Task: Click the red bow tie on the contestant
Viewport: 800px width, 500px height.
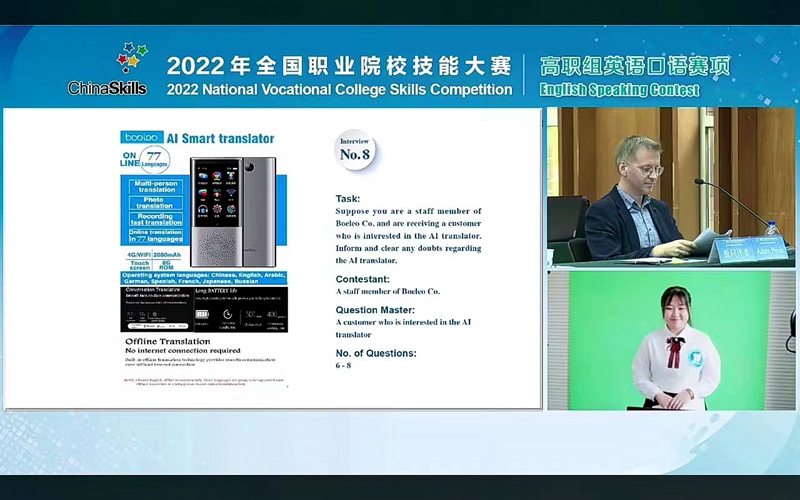Action: 674,351
